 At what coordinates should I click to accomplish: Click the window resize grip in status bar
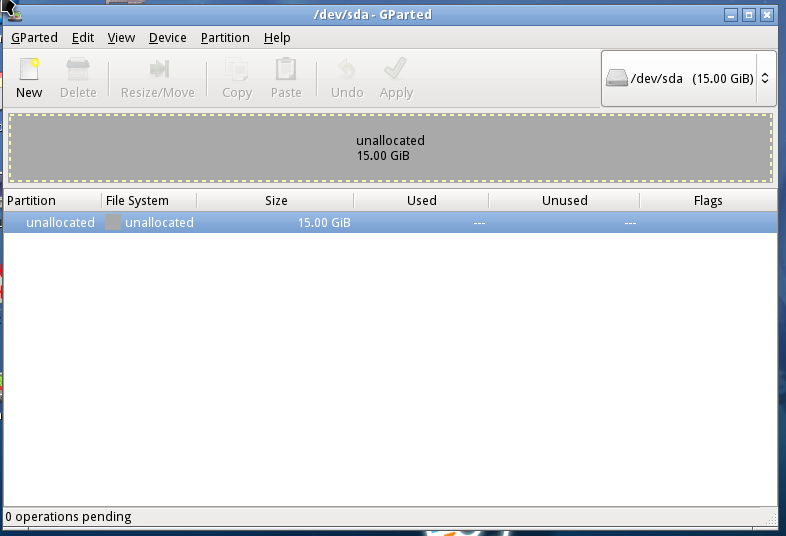[x=771, y=519]
